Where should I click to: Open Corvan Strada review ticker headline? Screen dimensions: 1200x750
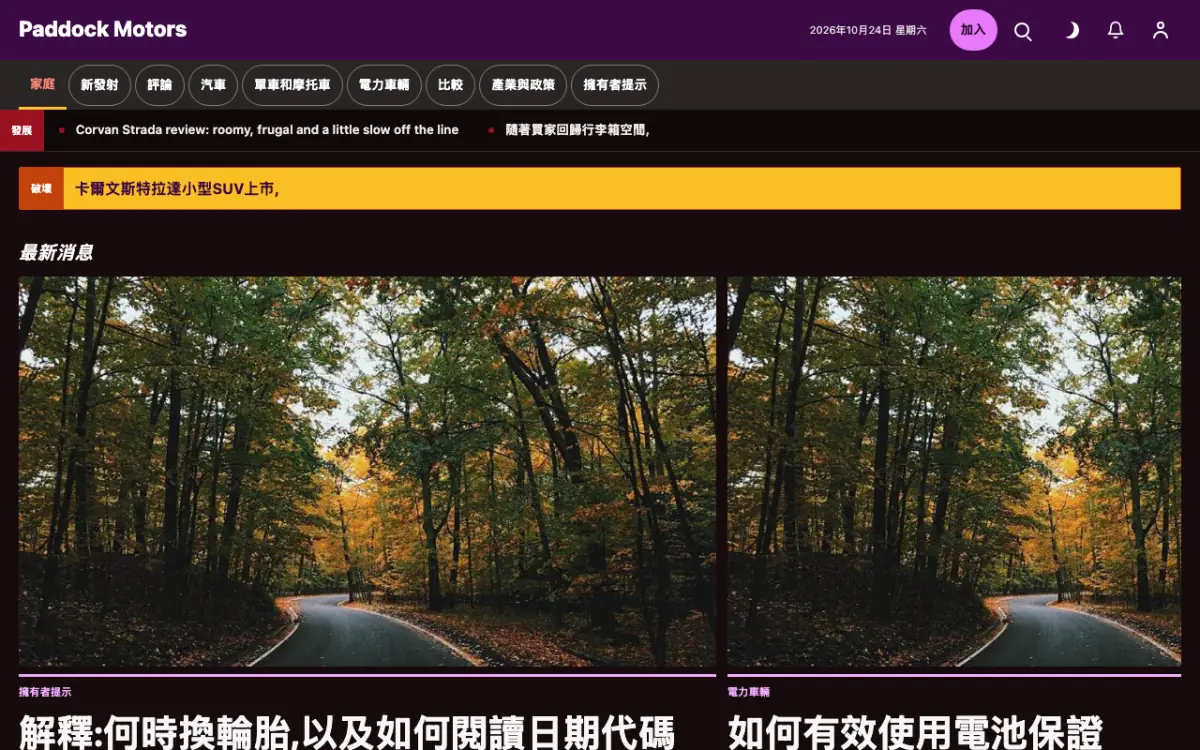pos(267,130)
